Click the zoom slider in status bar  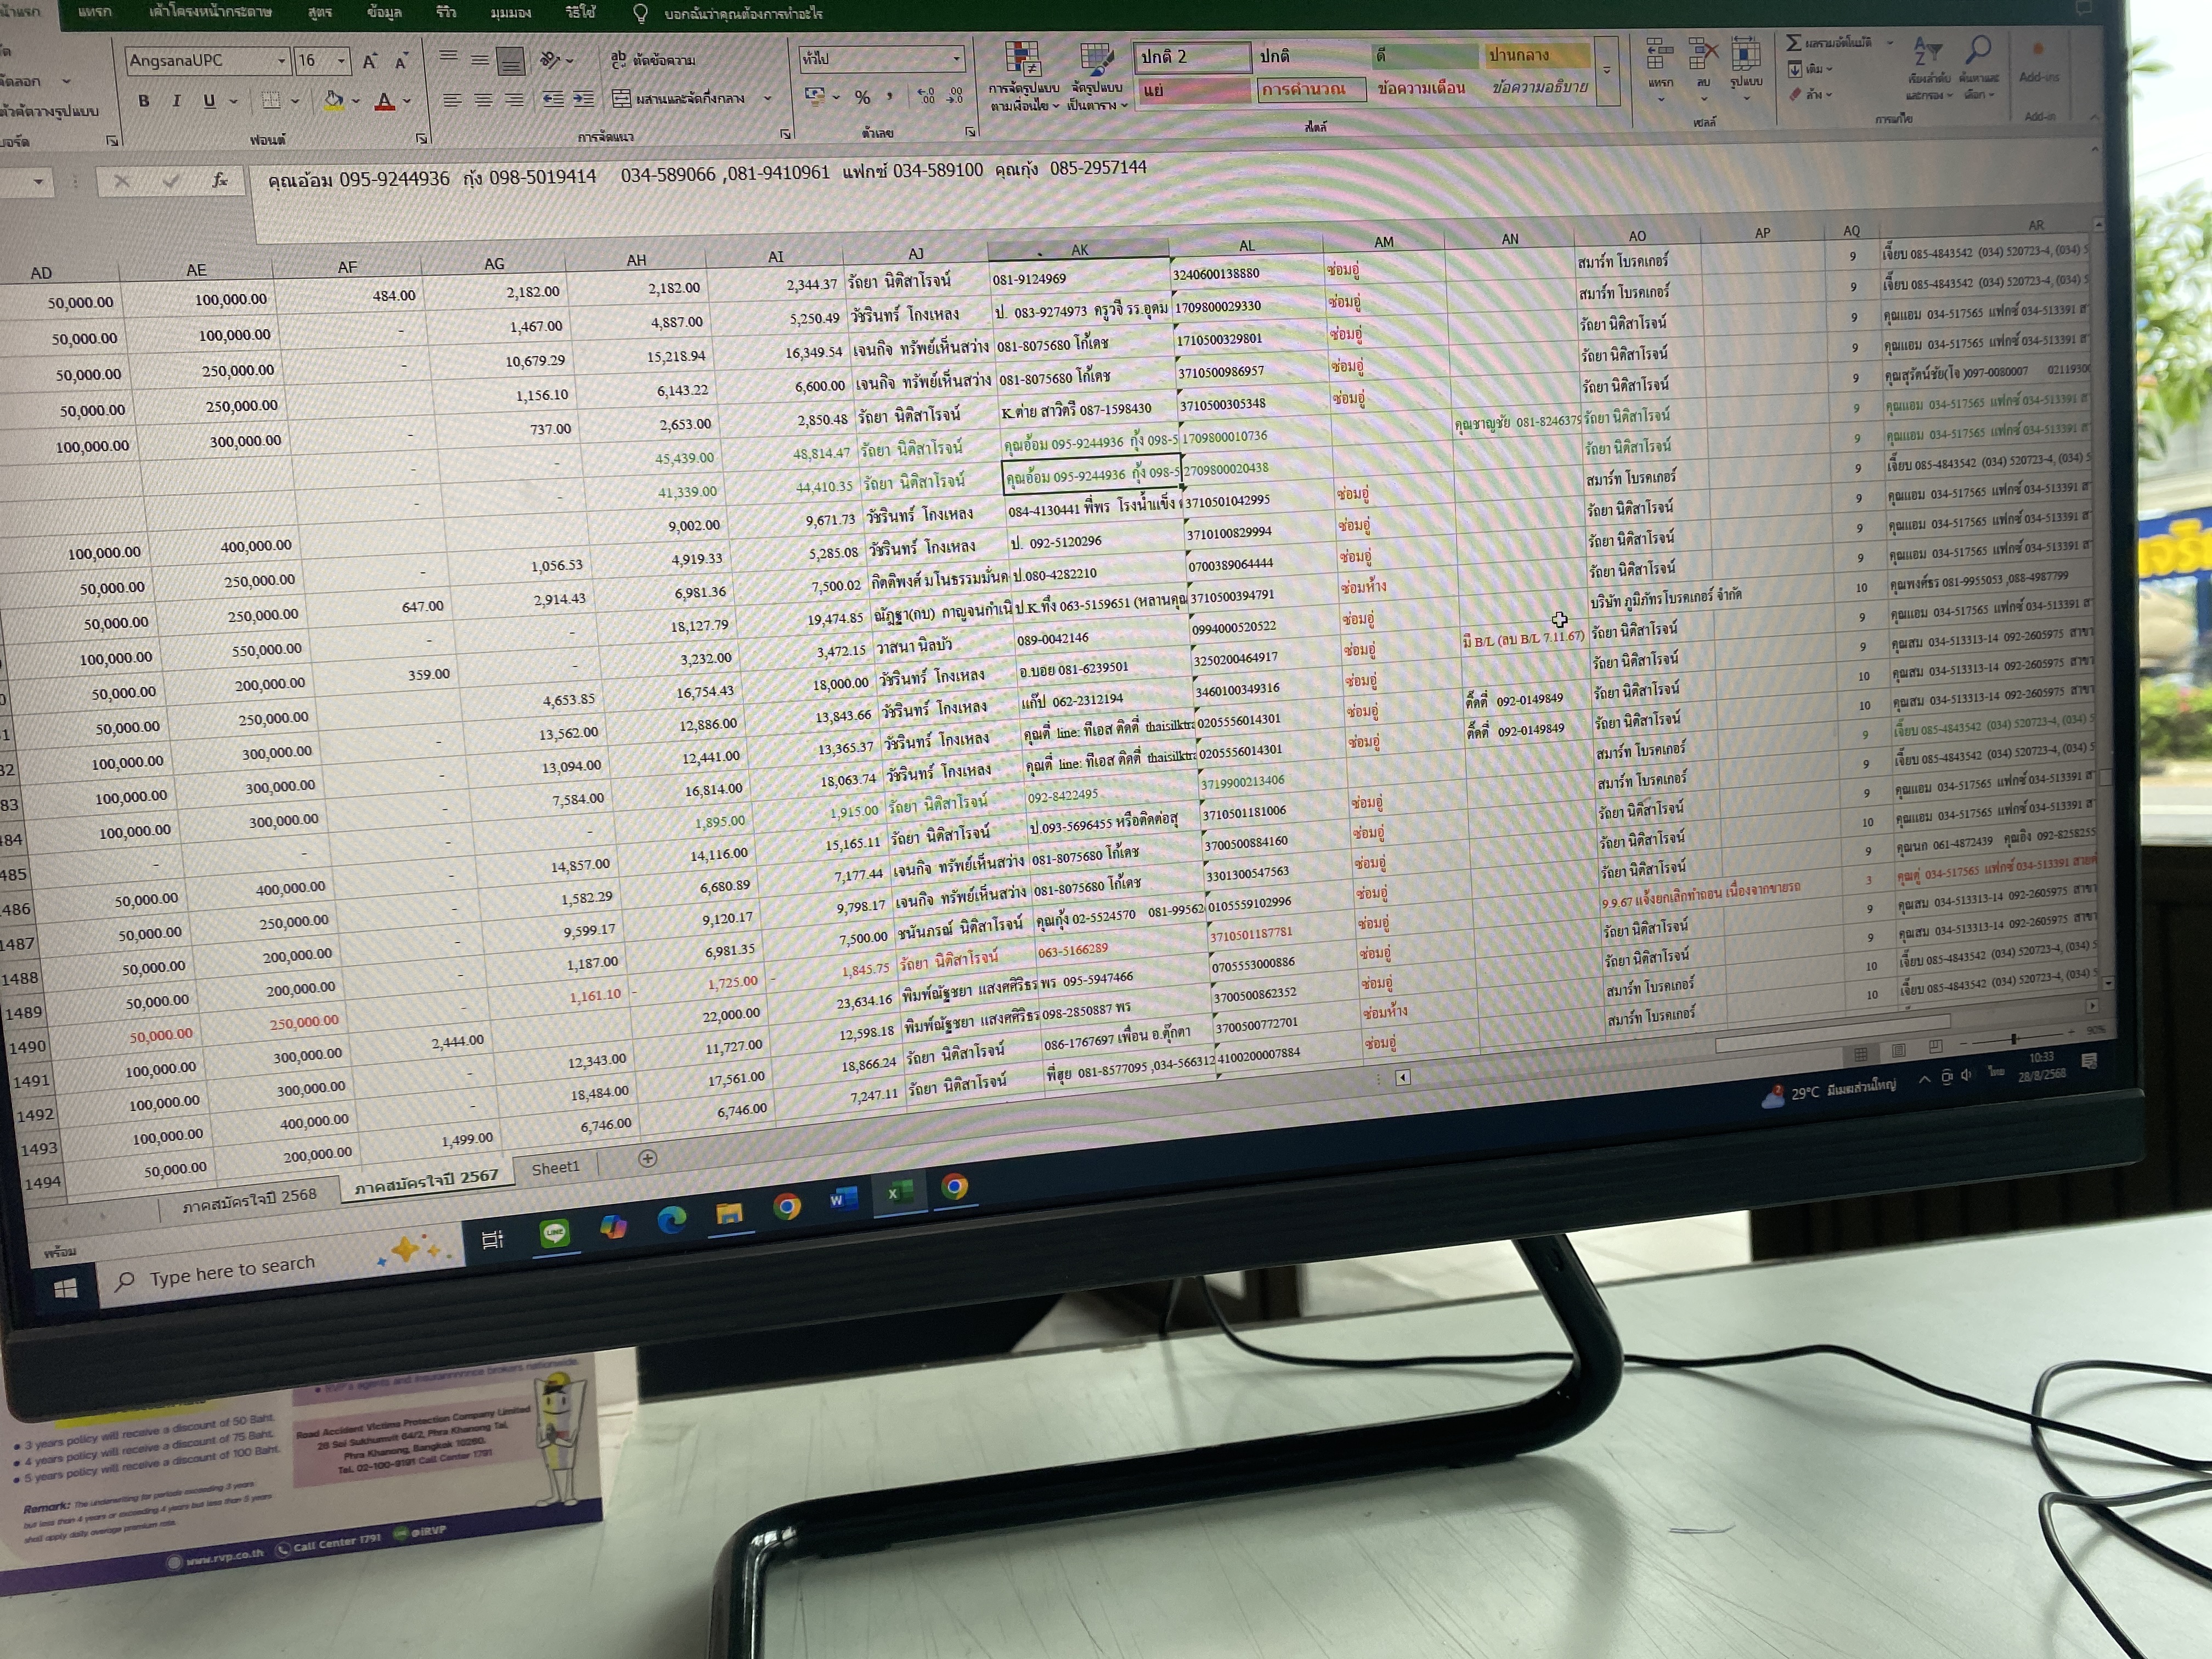tap(2014, 1039)
